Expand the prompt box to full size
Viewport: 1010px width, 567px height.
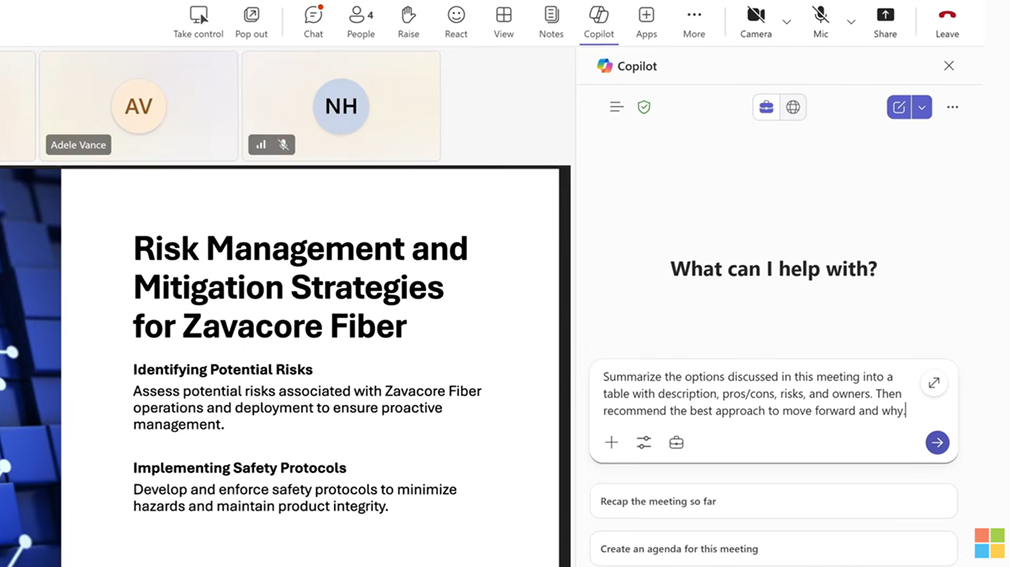pyautogui.click(x=934, y=383)
